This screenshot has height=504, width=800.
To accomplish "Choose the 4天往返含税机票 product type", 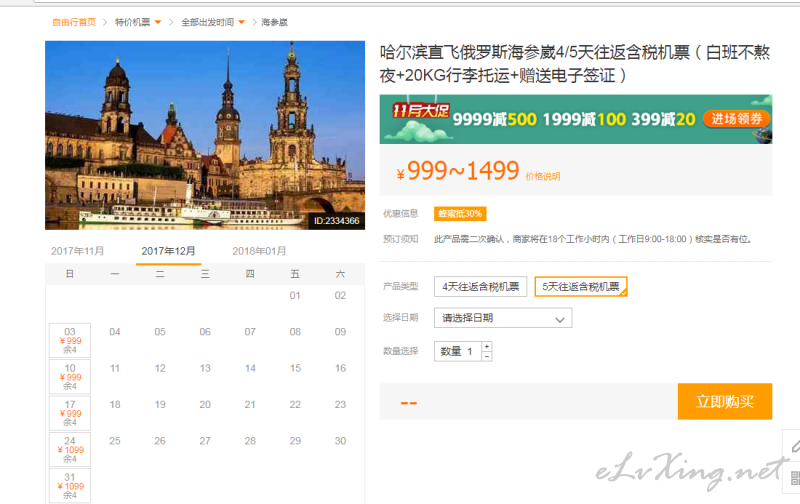I will [x=481, y=287].
